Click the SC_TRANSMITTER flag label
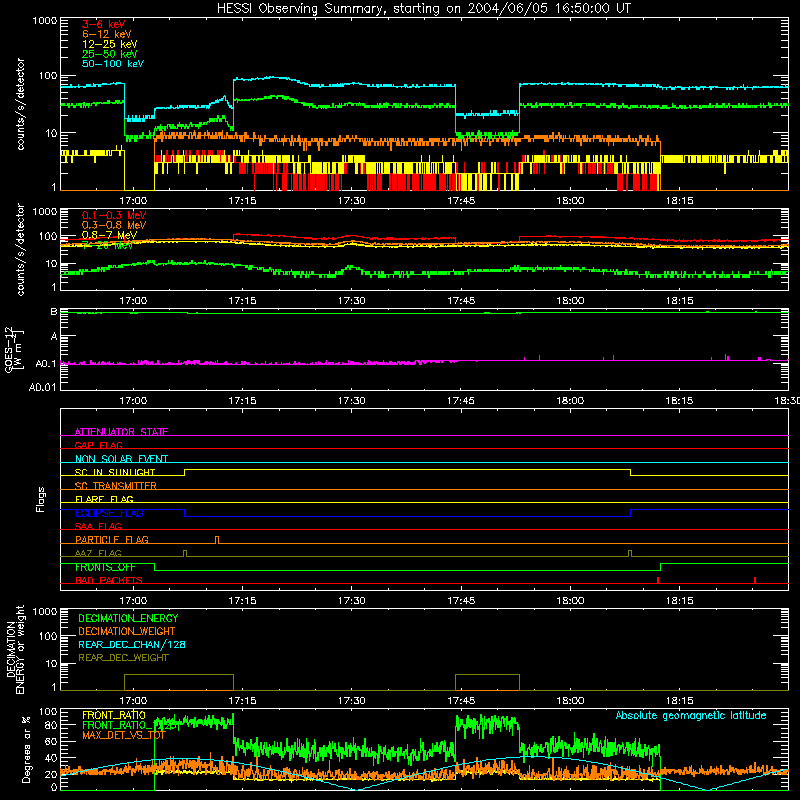800x800 pixels. pos(116,485)
